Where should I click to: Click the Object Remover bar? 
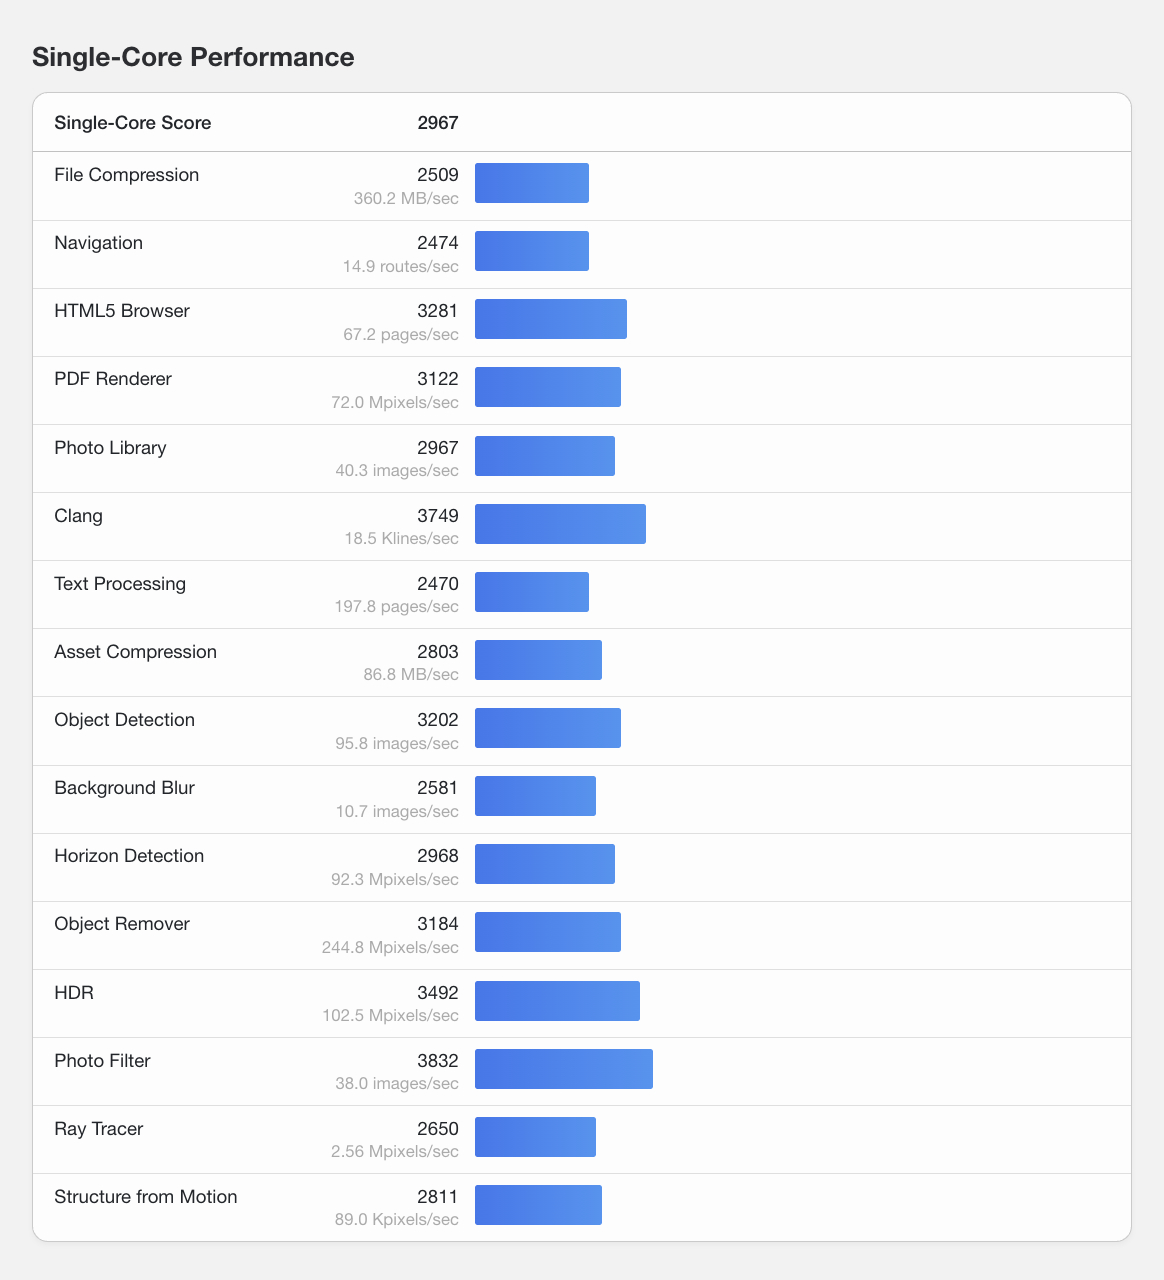coord(548,932)
